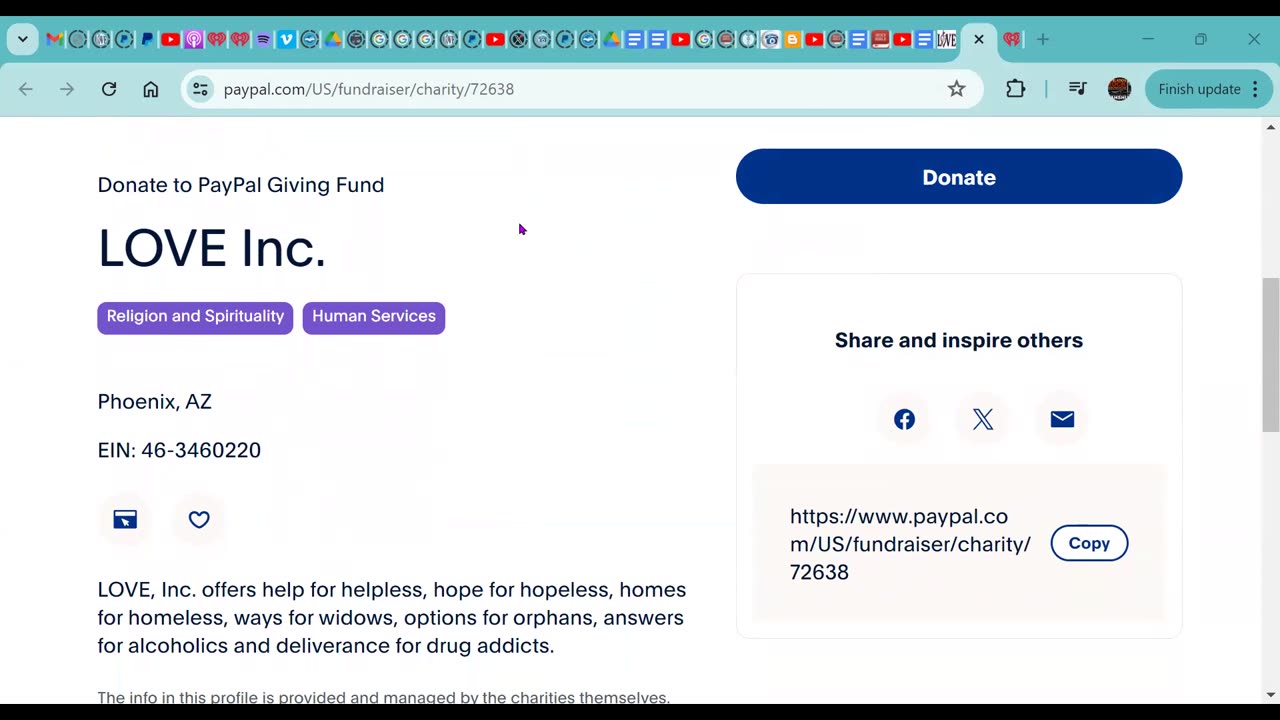This screenshot has height=720, width=1280.
Task: View site information icon
Action: 200,89
